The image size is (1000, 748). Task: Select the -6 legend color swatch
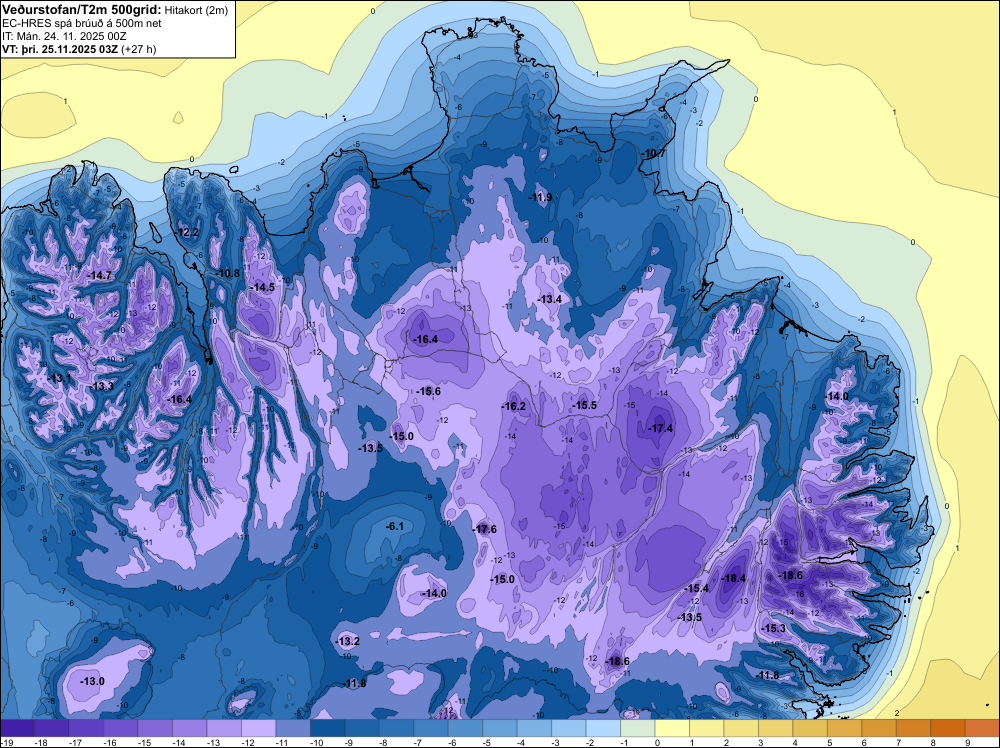coord(465,728)
